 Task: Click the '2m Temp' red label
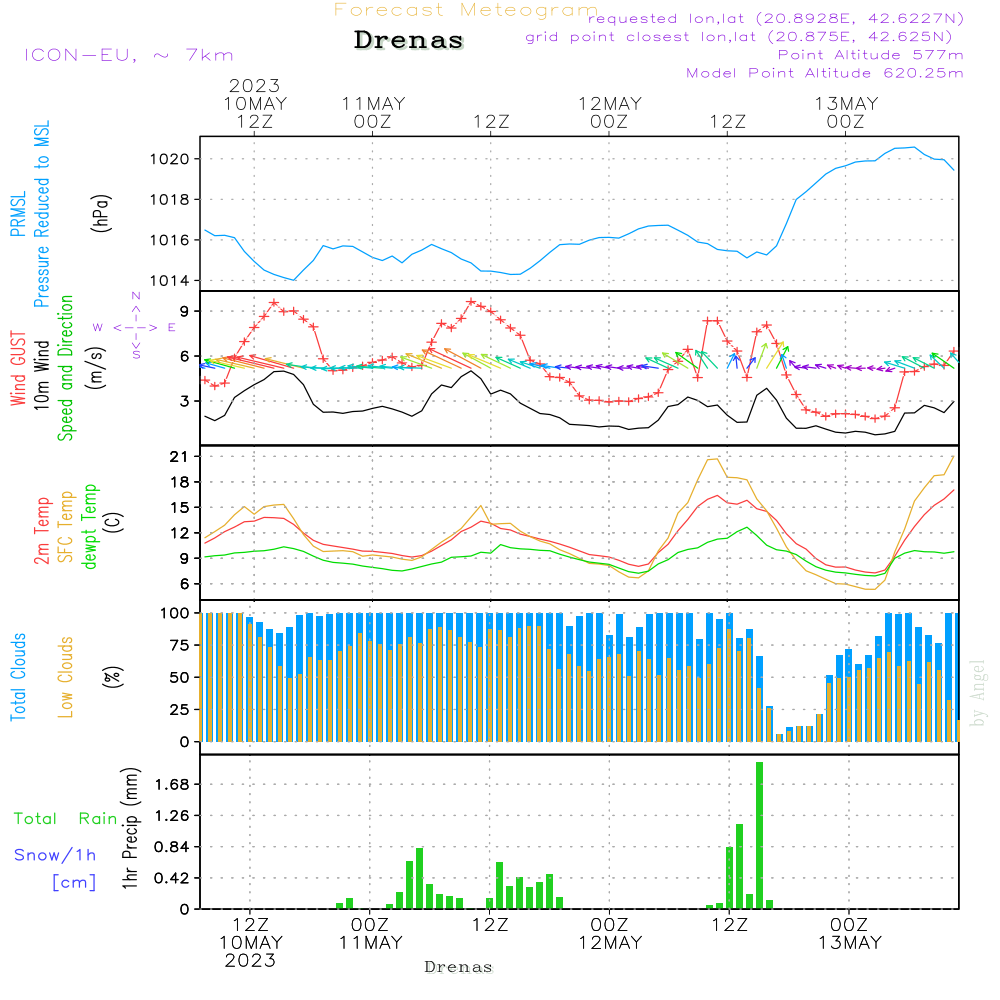click(41, 531)
